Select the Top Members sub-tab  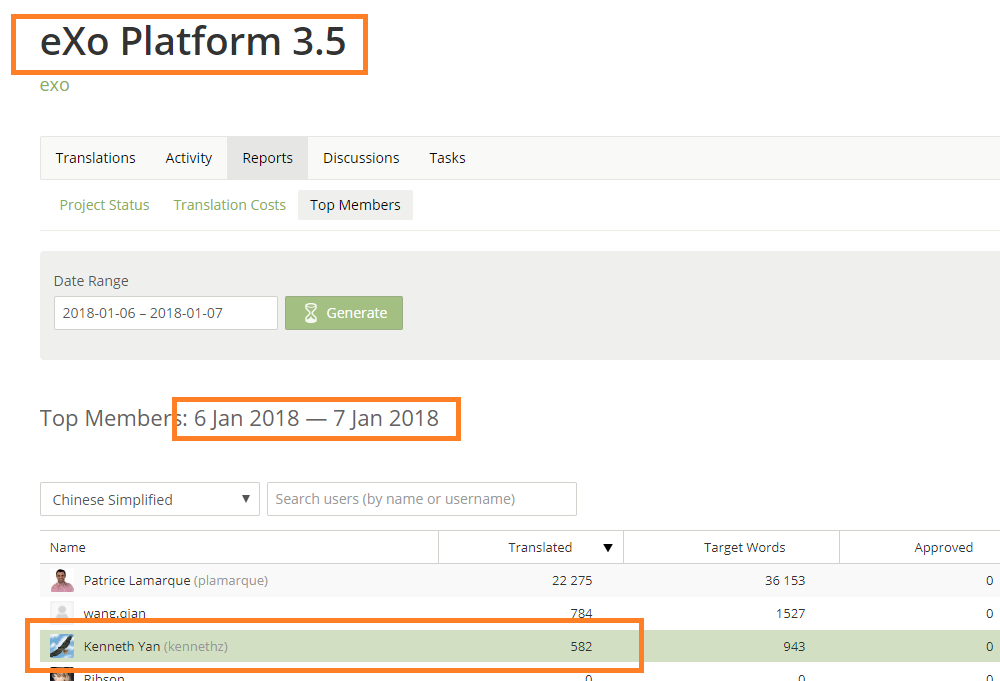pyautogui.click(x=355, y=205)
